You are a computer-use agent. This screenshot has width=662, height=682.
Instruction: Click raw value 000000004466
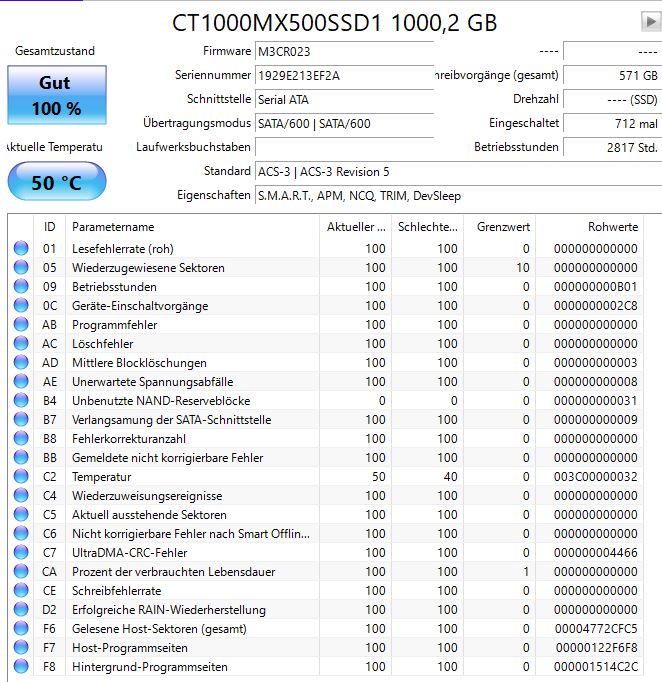click(595, 552)
